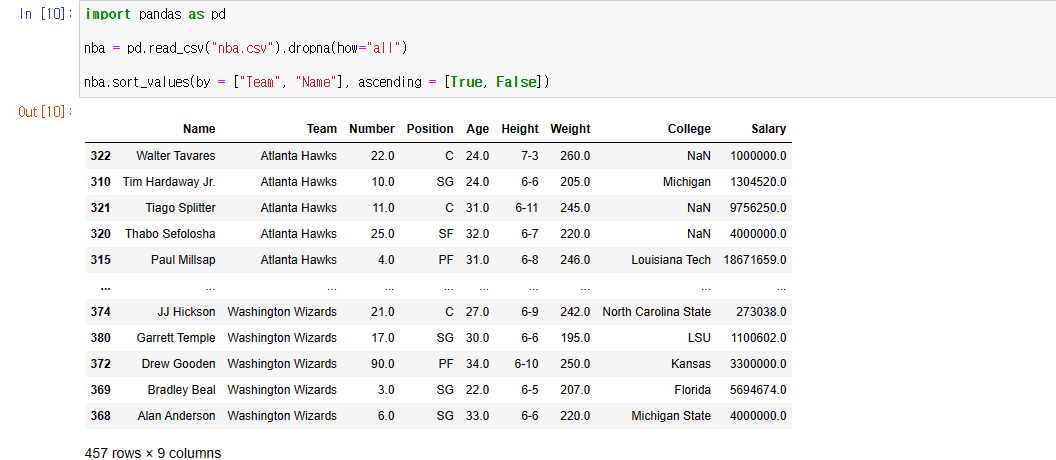Click the Height column header

tap(520, 129)
